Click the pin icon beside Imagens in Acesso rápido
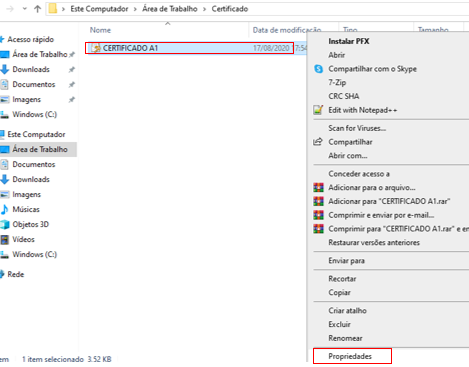Image resolution: width=469 pixels, height=367 pixels. coord(71,100)
